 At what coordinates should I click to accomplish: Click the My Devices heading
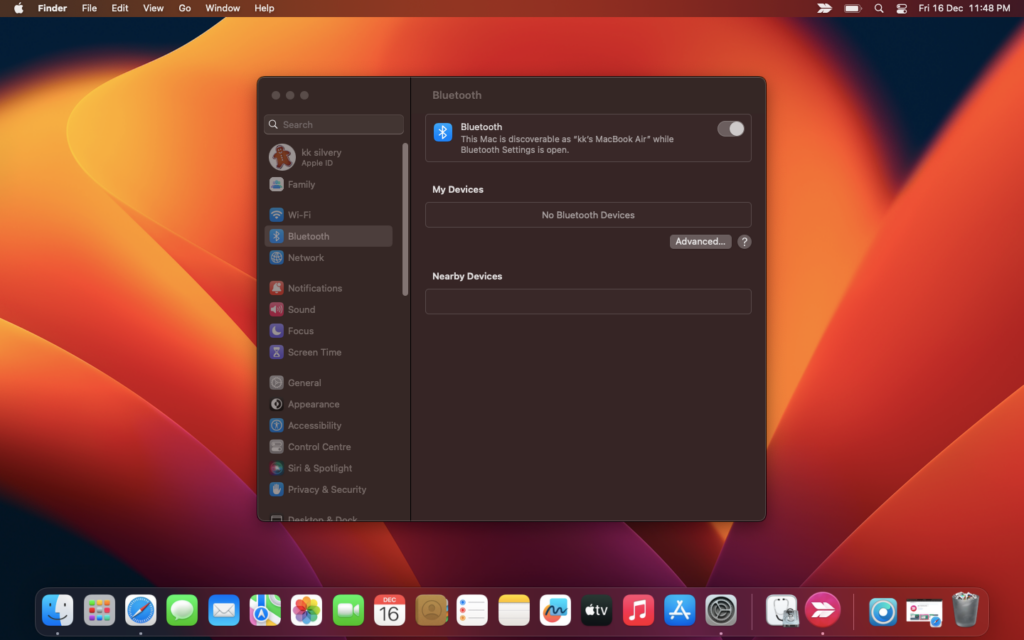458,189
